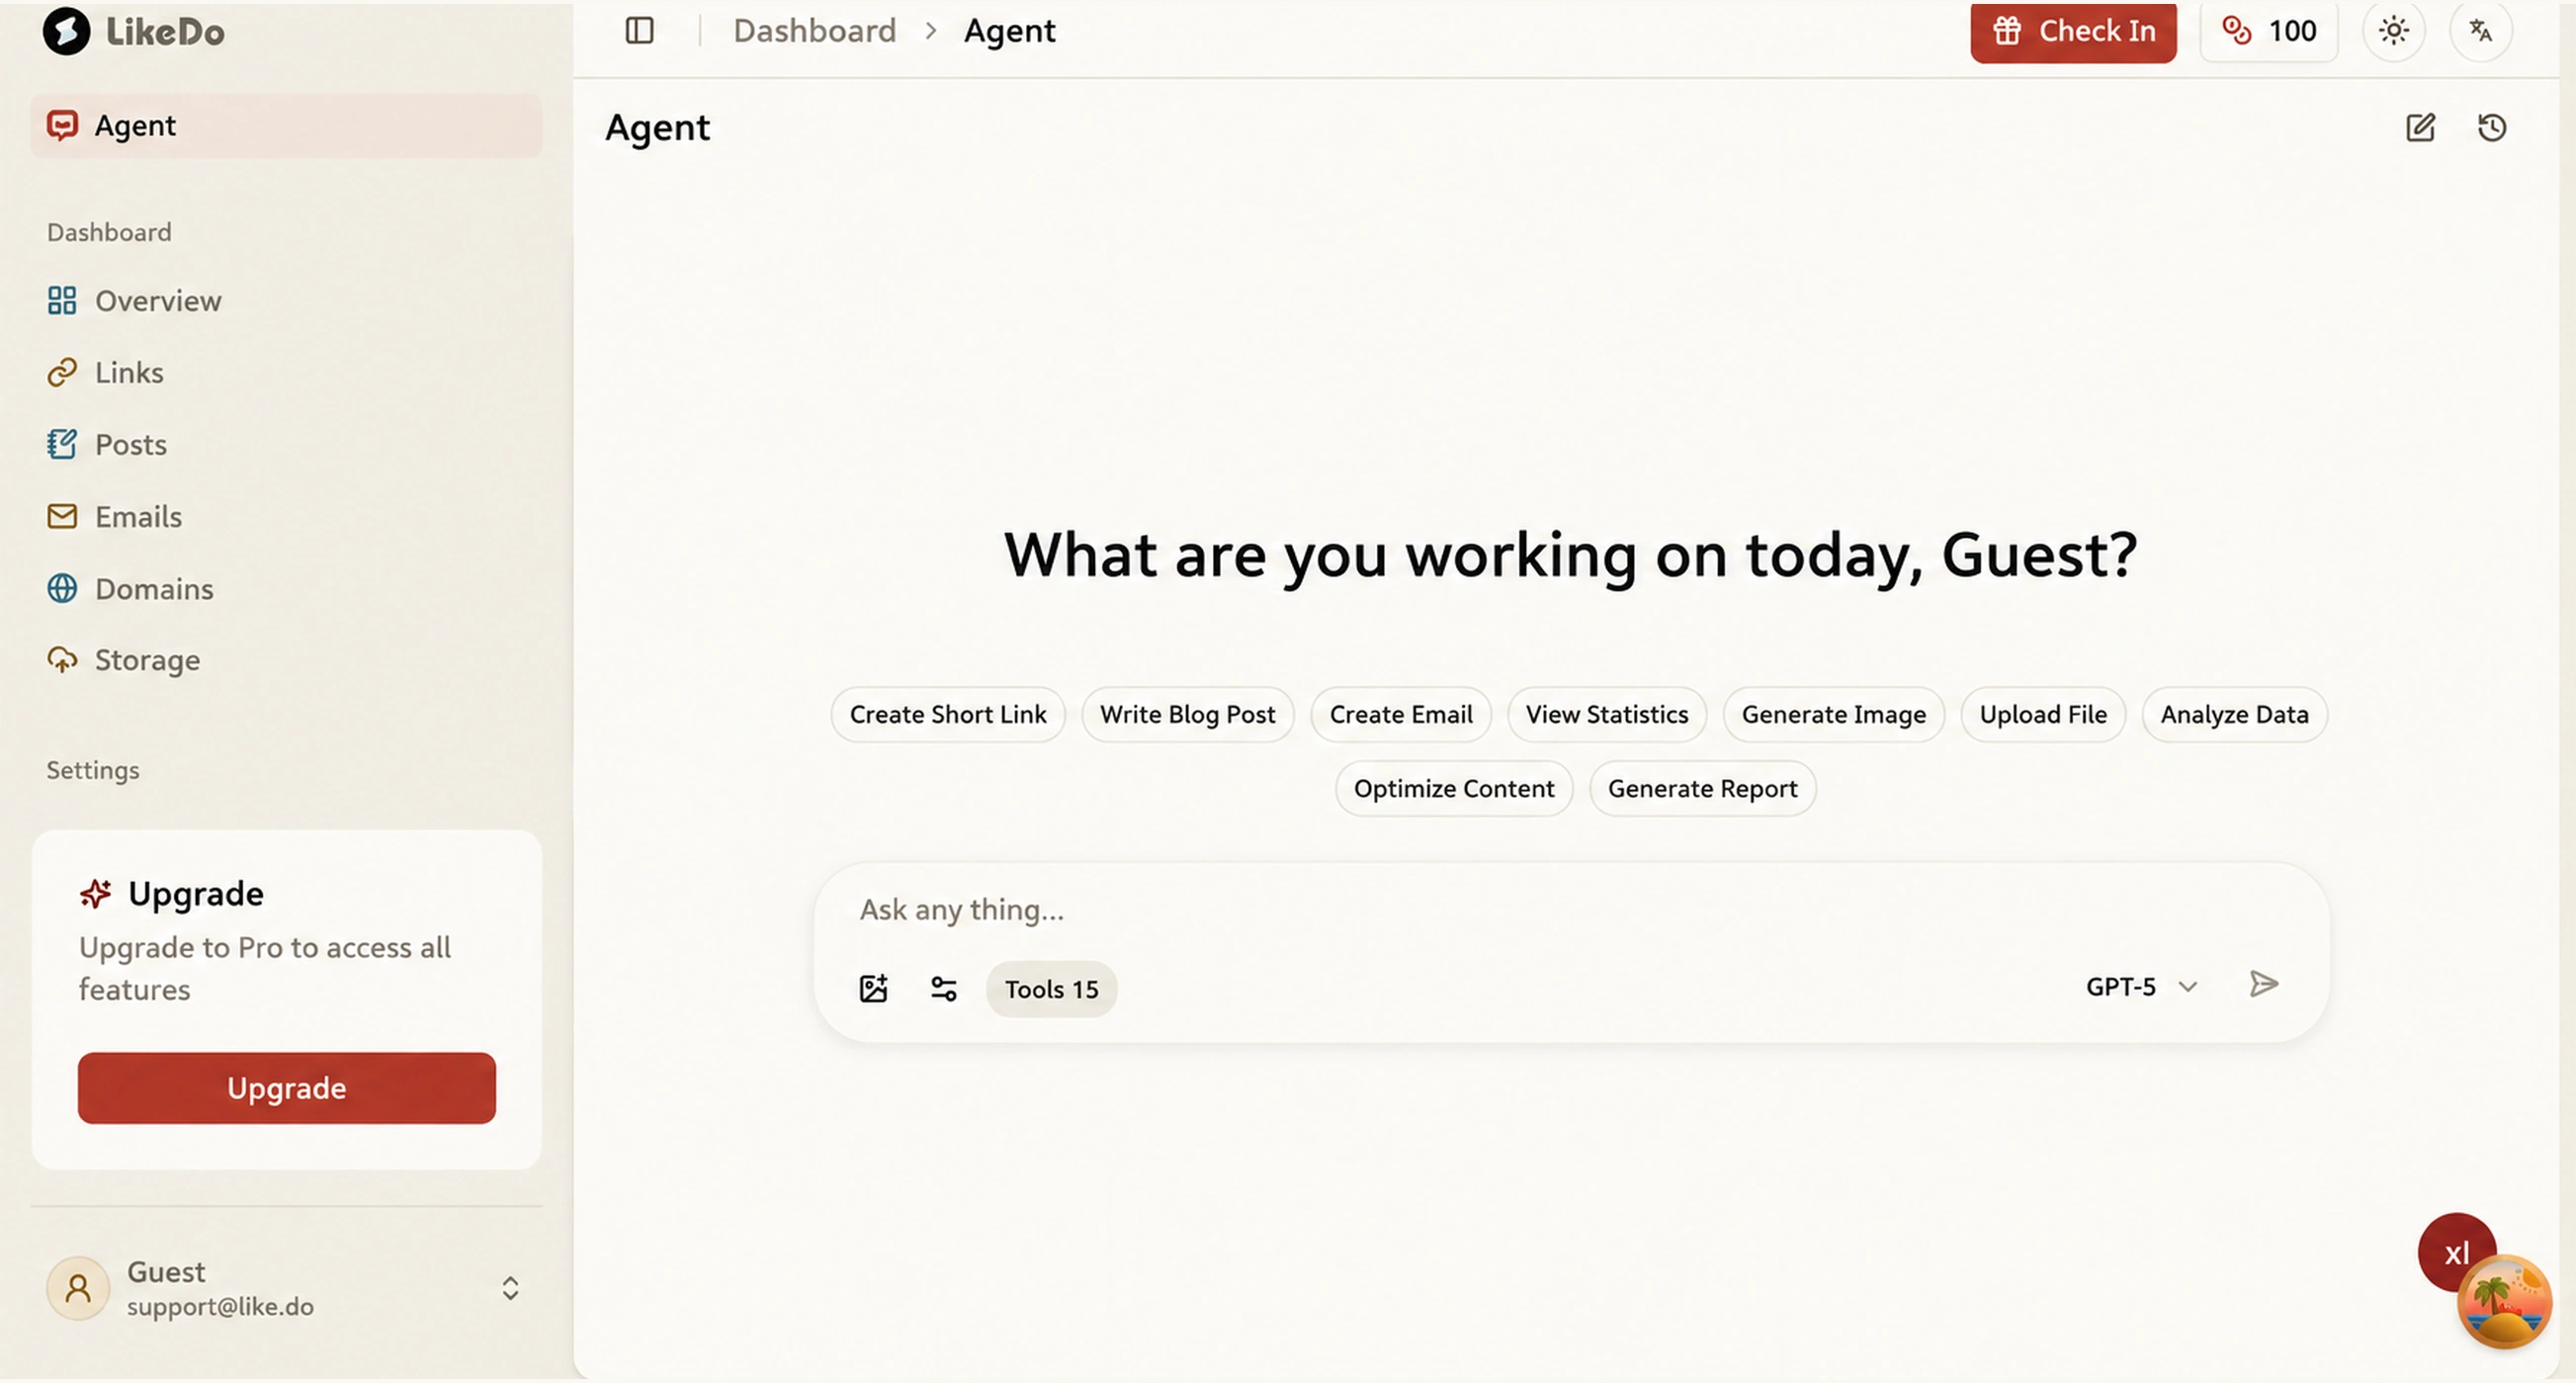Image resolution: width=2576 pixels, height=1383 pixels.
Task: Click the red xl avatar bubble
Action: (x=2455, y=1251)
